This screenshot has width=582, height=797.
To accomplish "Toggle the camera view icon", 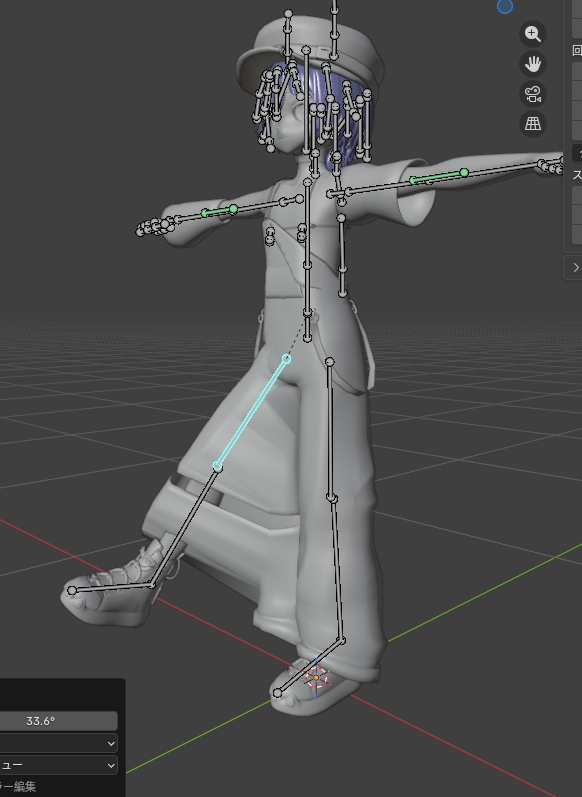I will coord(533,94).
